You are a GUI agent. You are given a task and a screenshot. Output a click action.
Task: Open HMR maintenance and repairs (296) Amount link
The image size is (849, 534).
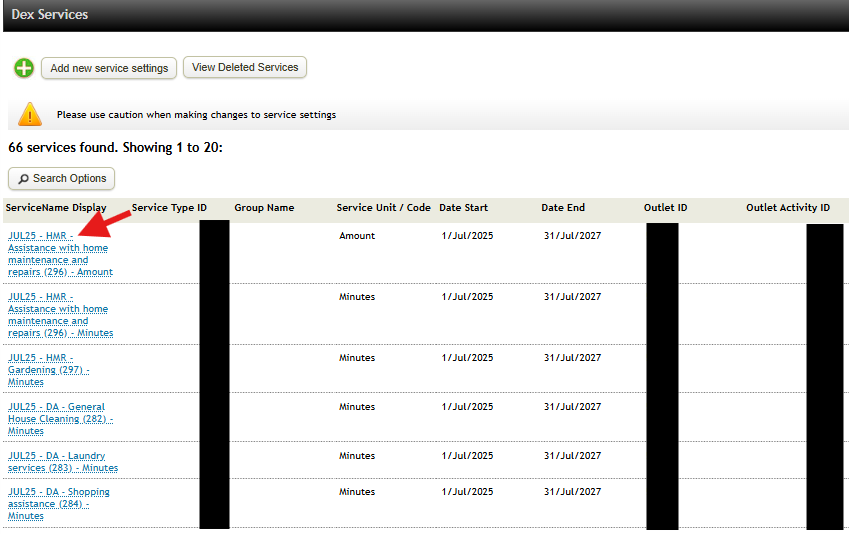(x=60, y=253)
